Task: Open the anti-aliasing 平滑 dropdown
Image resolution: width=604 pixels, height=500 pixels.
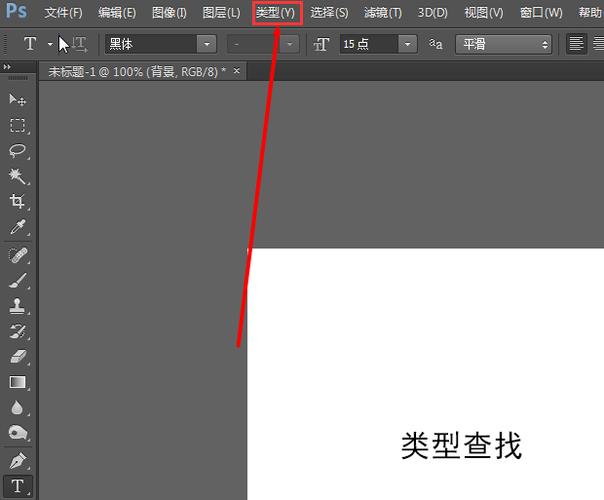Action: point(503,44)
